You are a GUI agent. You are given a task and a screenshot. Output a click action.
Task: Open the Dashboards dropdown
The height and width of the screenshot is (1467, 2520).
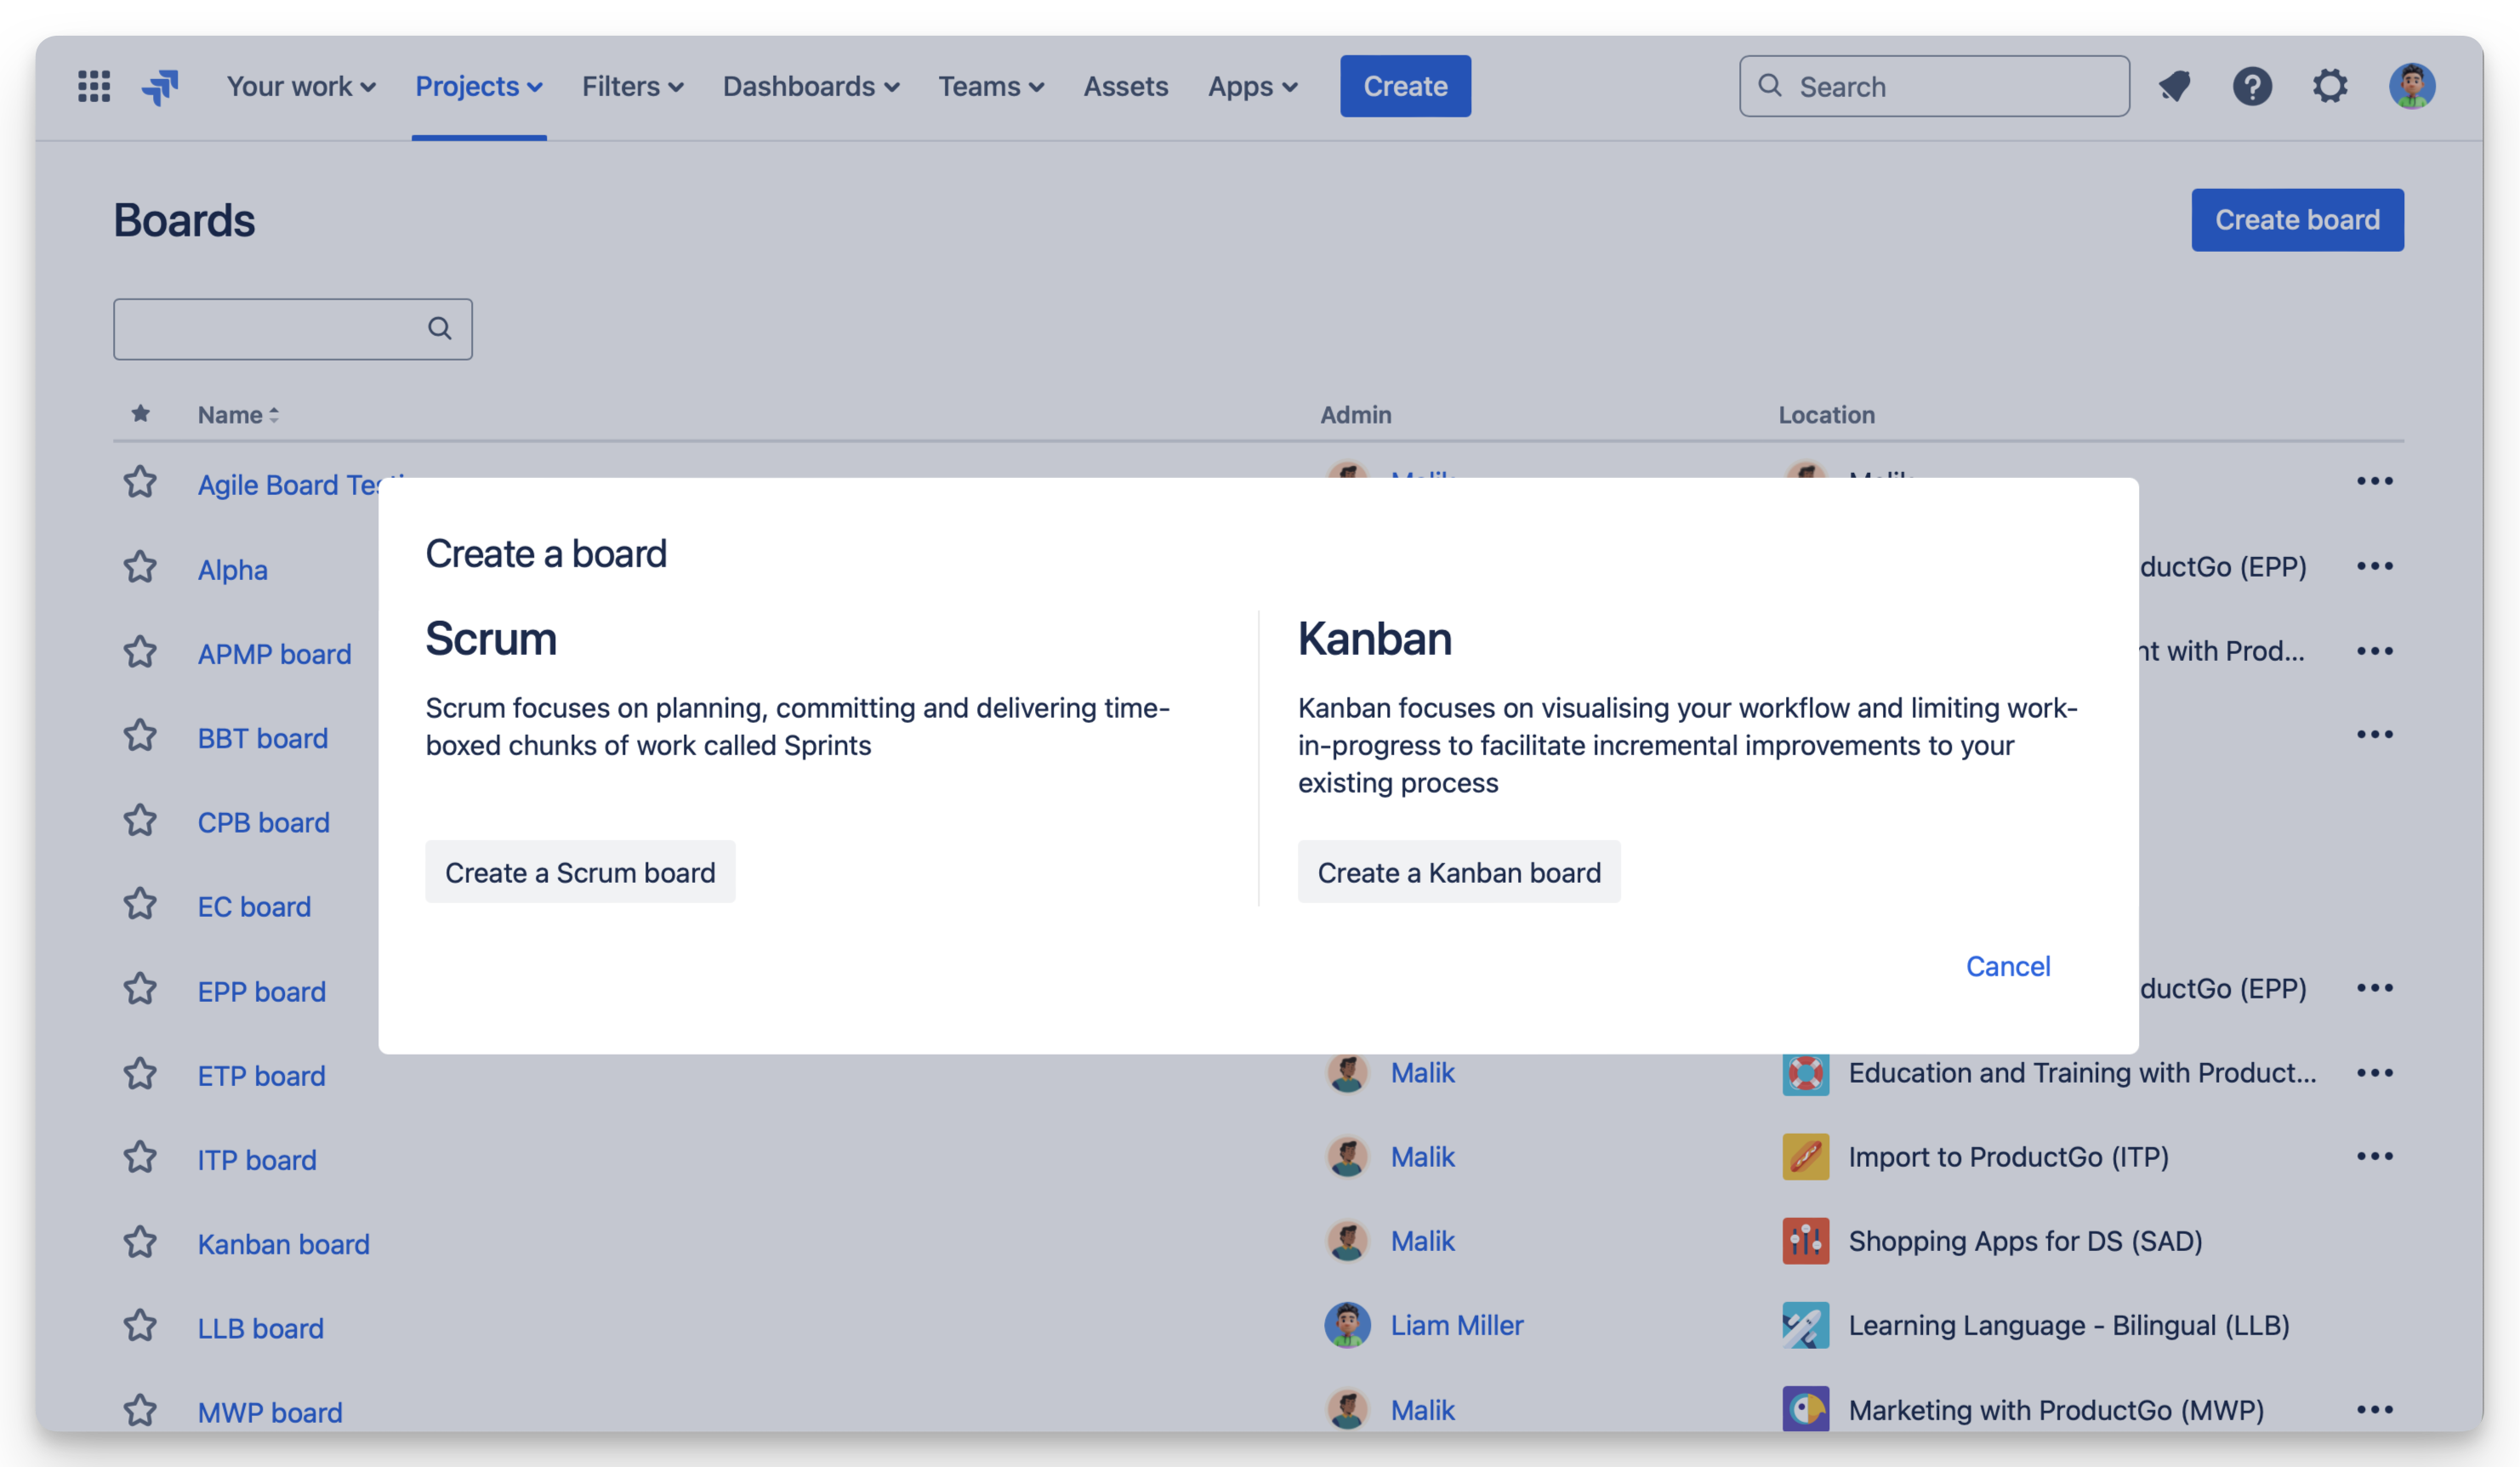click(811, 86)
